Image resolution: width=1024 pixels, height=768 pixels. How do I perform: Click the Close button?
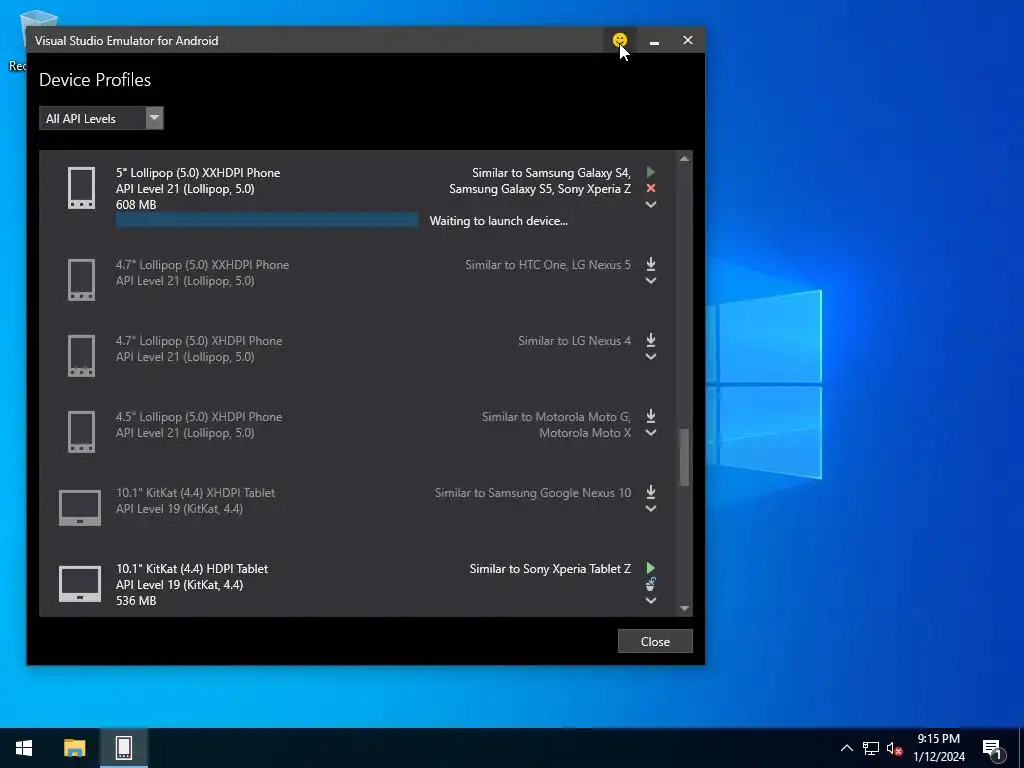pyautogui.click(x=655, y=641)
